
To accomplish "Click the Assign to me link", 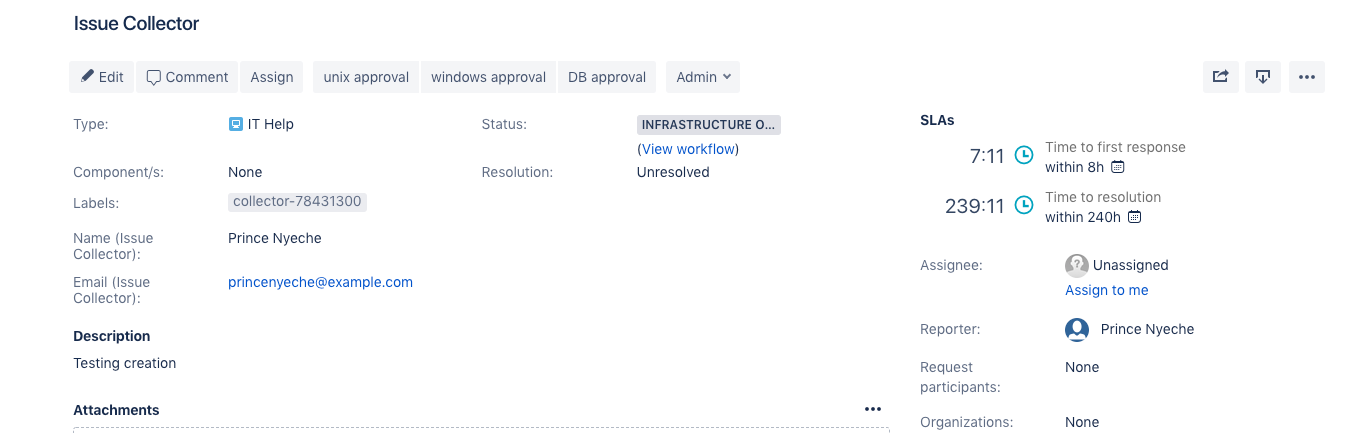I will [1107, 290].
